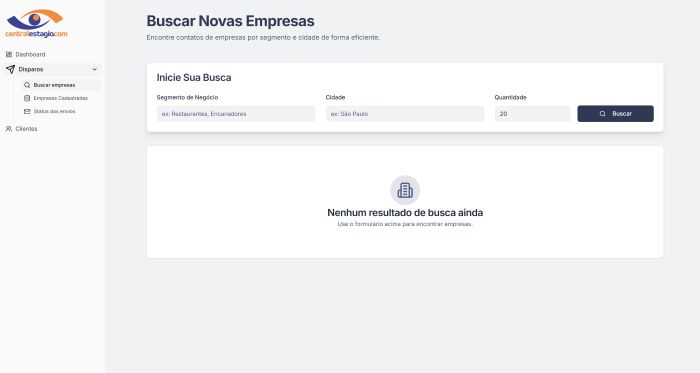Click the Disparos paper plane icon
Image resolution: width=700 pixels, height=373 pixels.
point(10,69)
